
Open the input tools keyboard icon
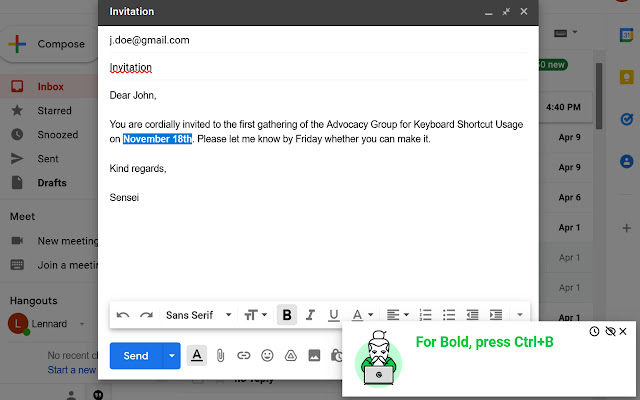tap(560, 33)
